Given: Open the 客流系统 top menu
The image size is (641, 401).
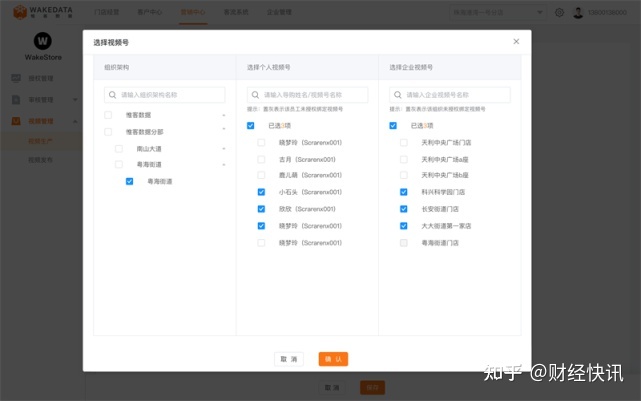Looking at the screenshot, I should tap(236, 12).
